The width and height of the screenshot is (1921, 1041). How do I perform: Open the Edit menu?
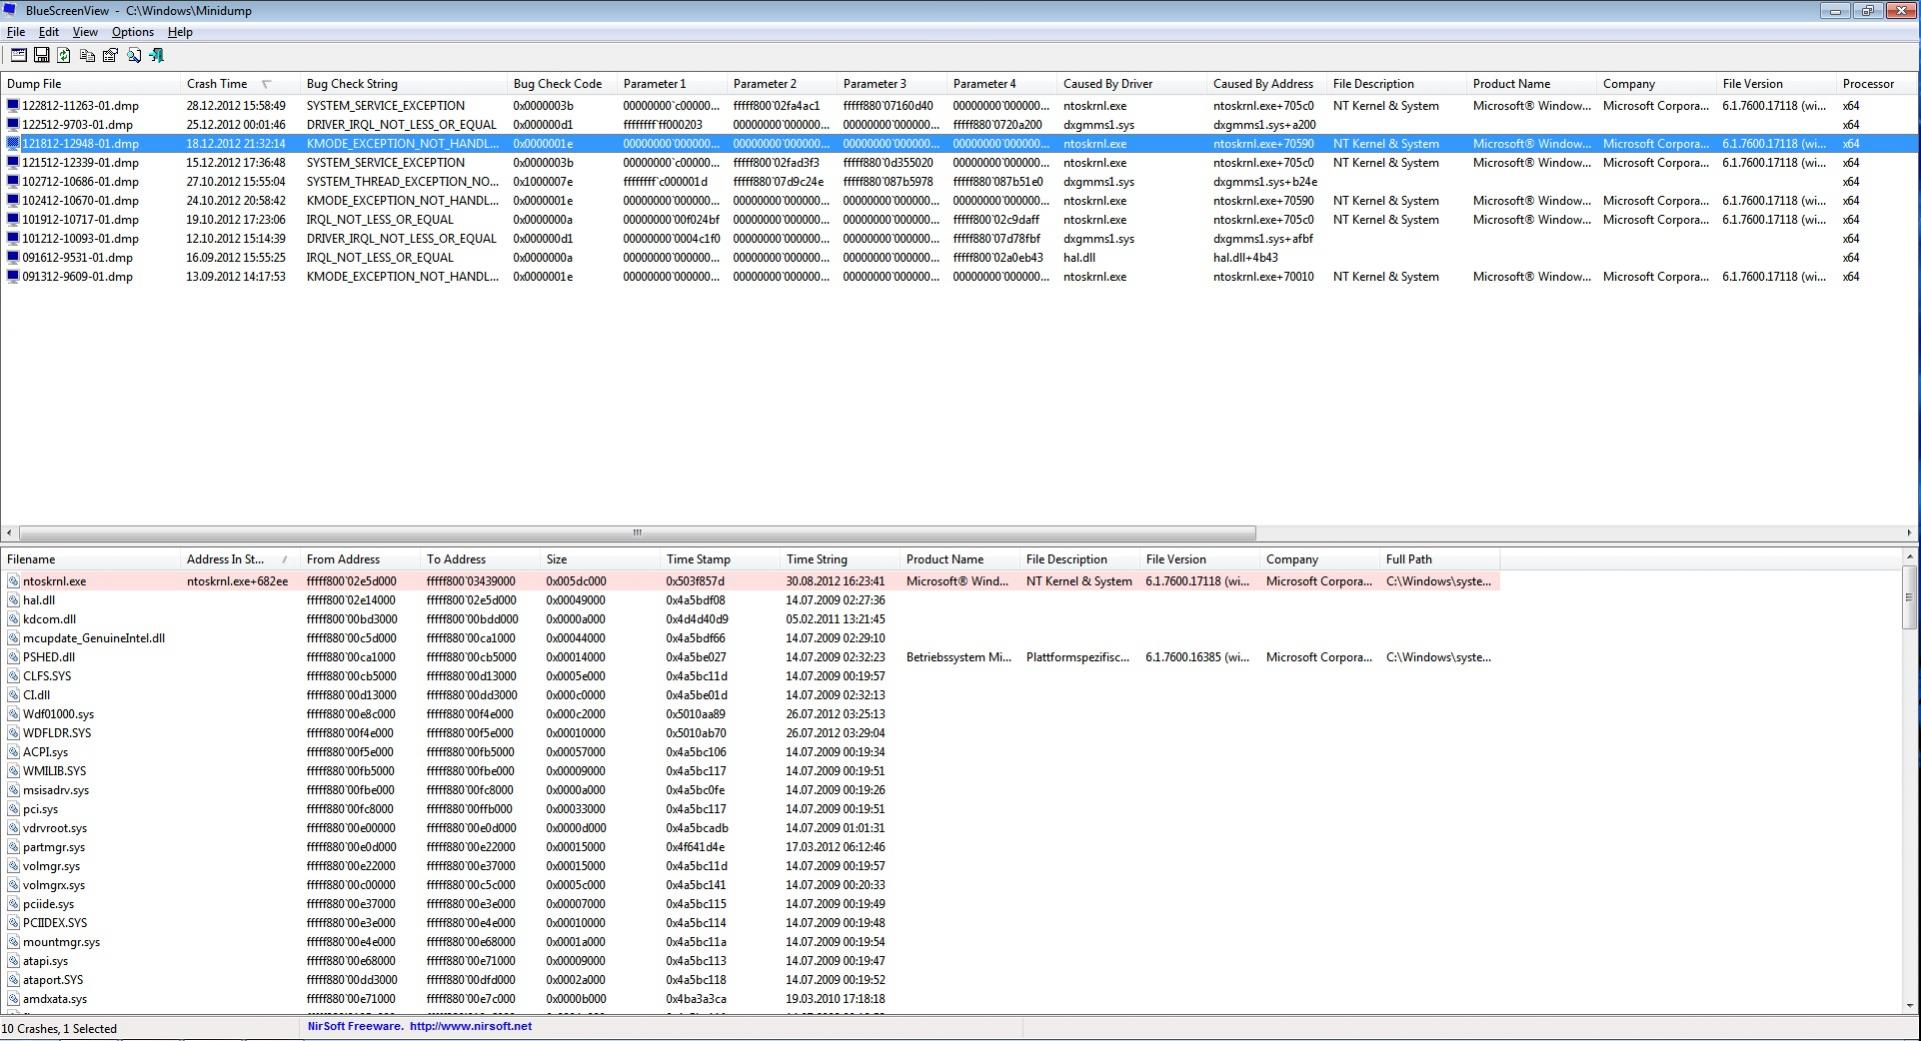click(48, 32)
